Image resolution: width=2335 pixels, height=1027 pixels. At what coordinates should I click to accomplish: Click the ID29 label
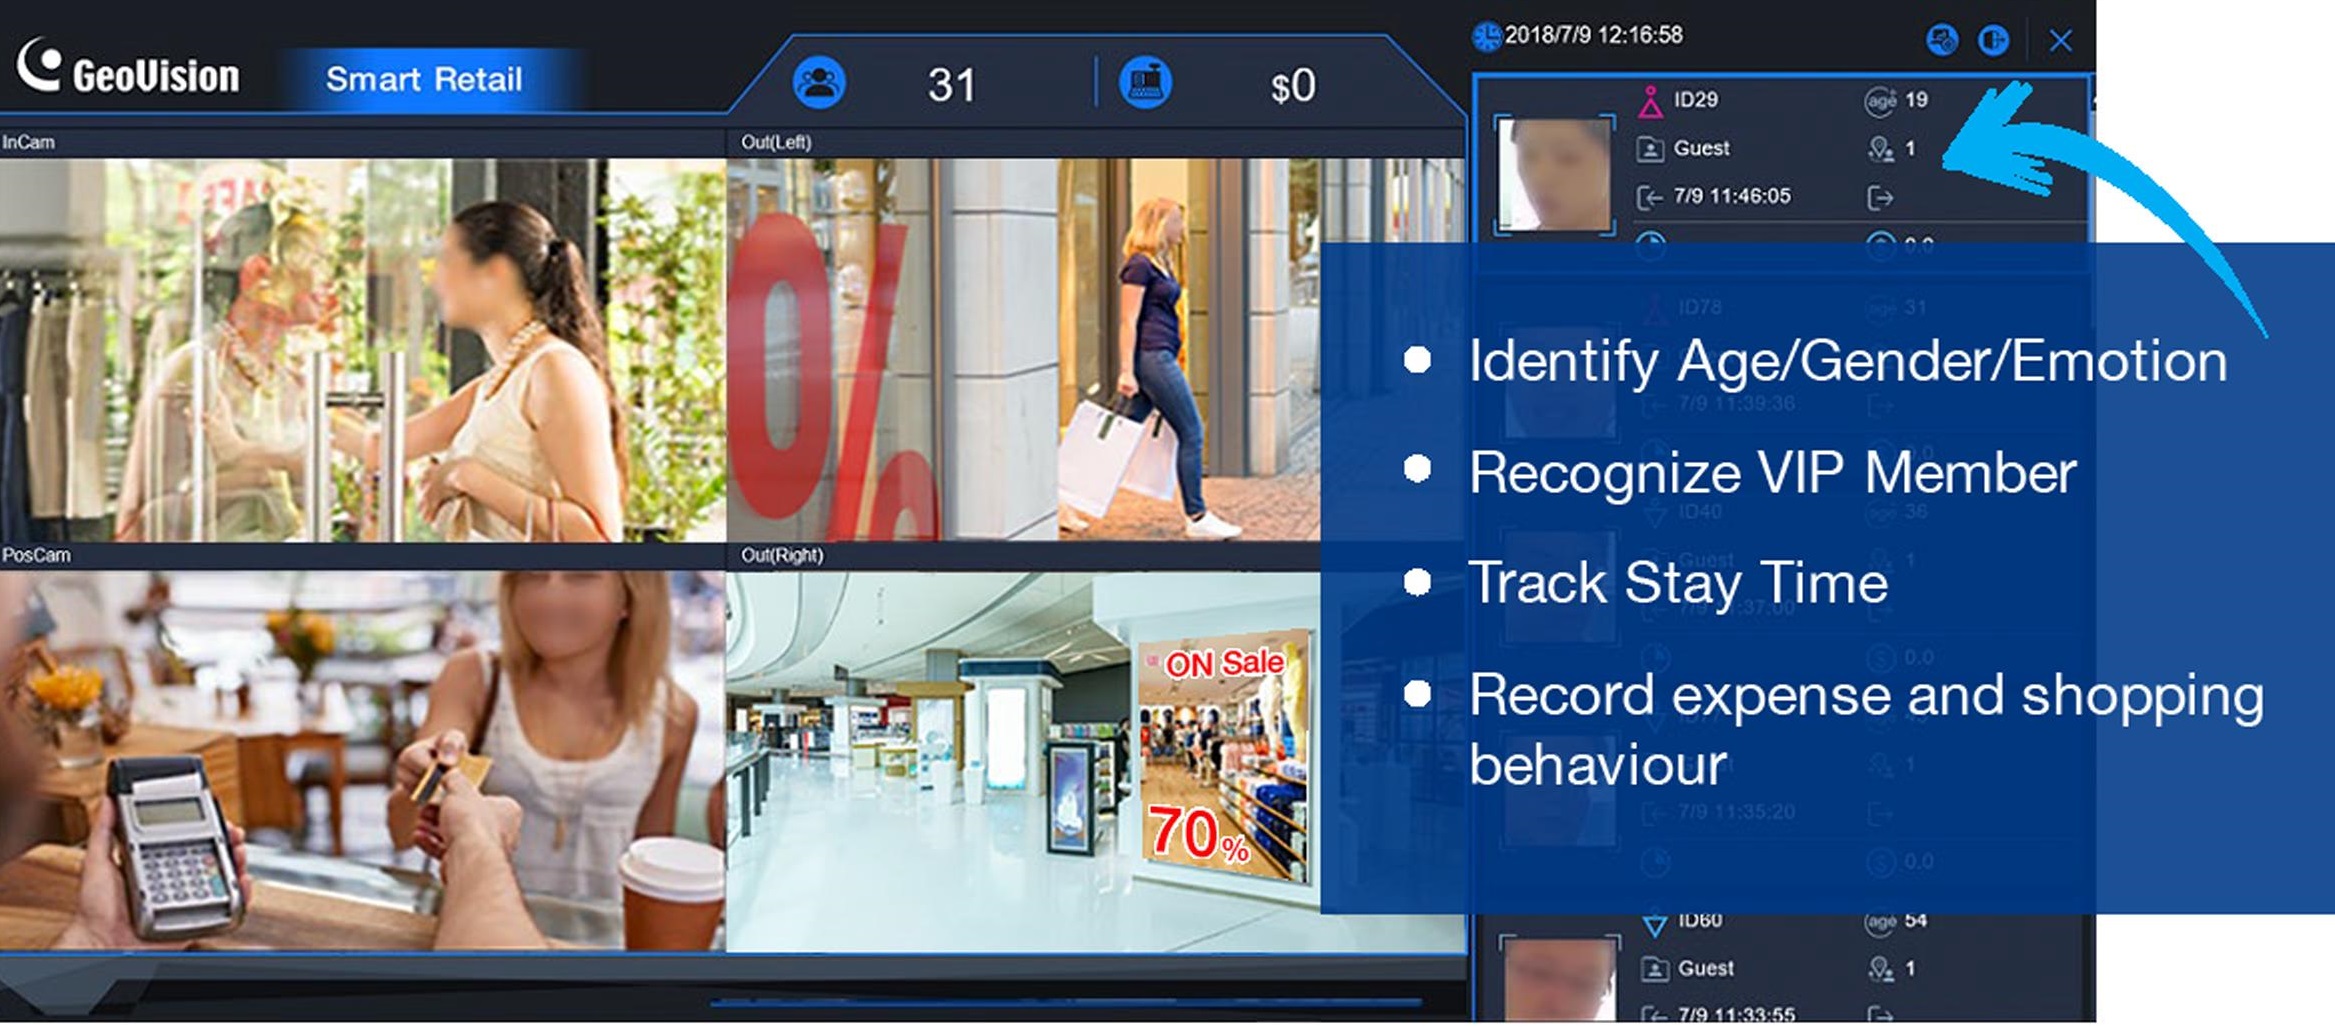click(x=1696, y=100)
